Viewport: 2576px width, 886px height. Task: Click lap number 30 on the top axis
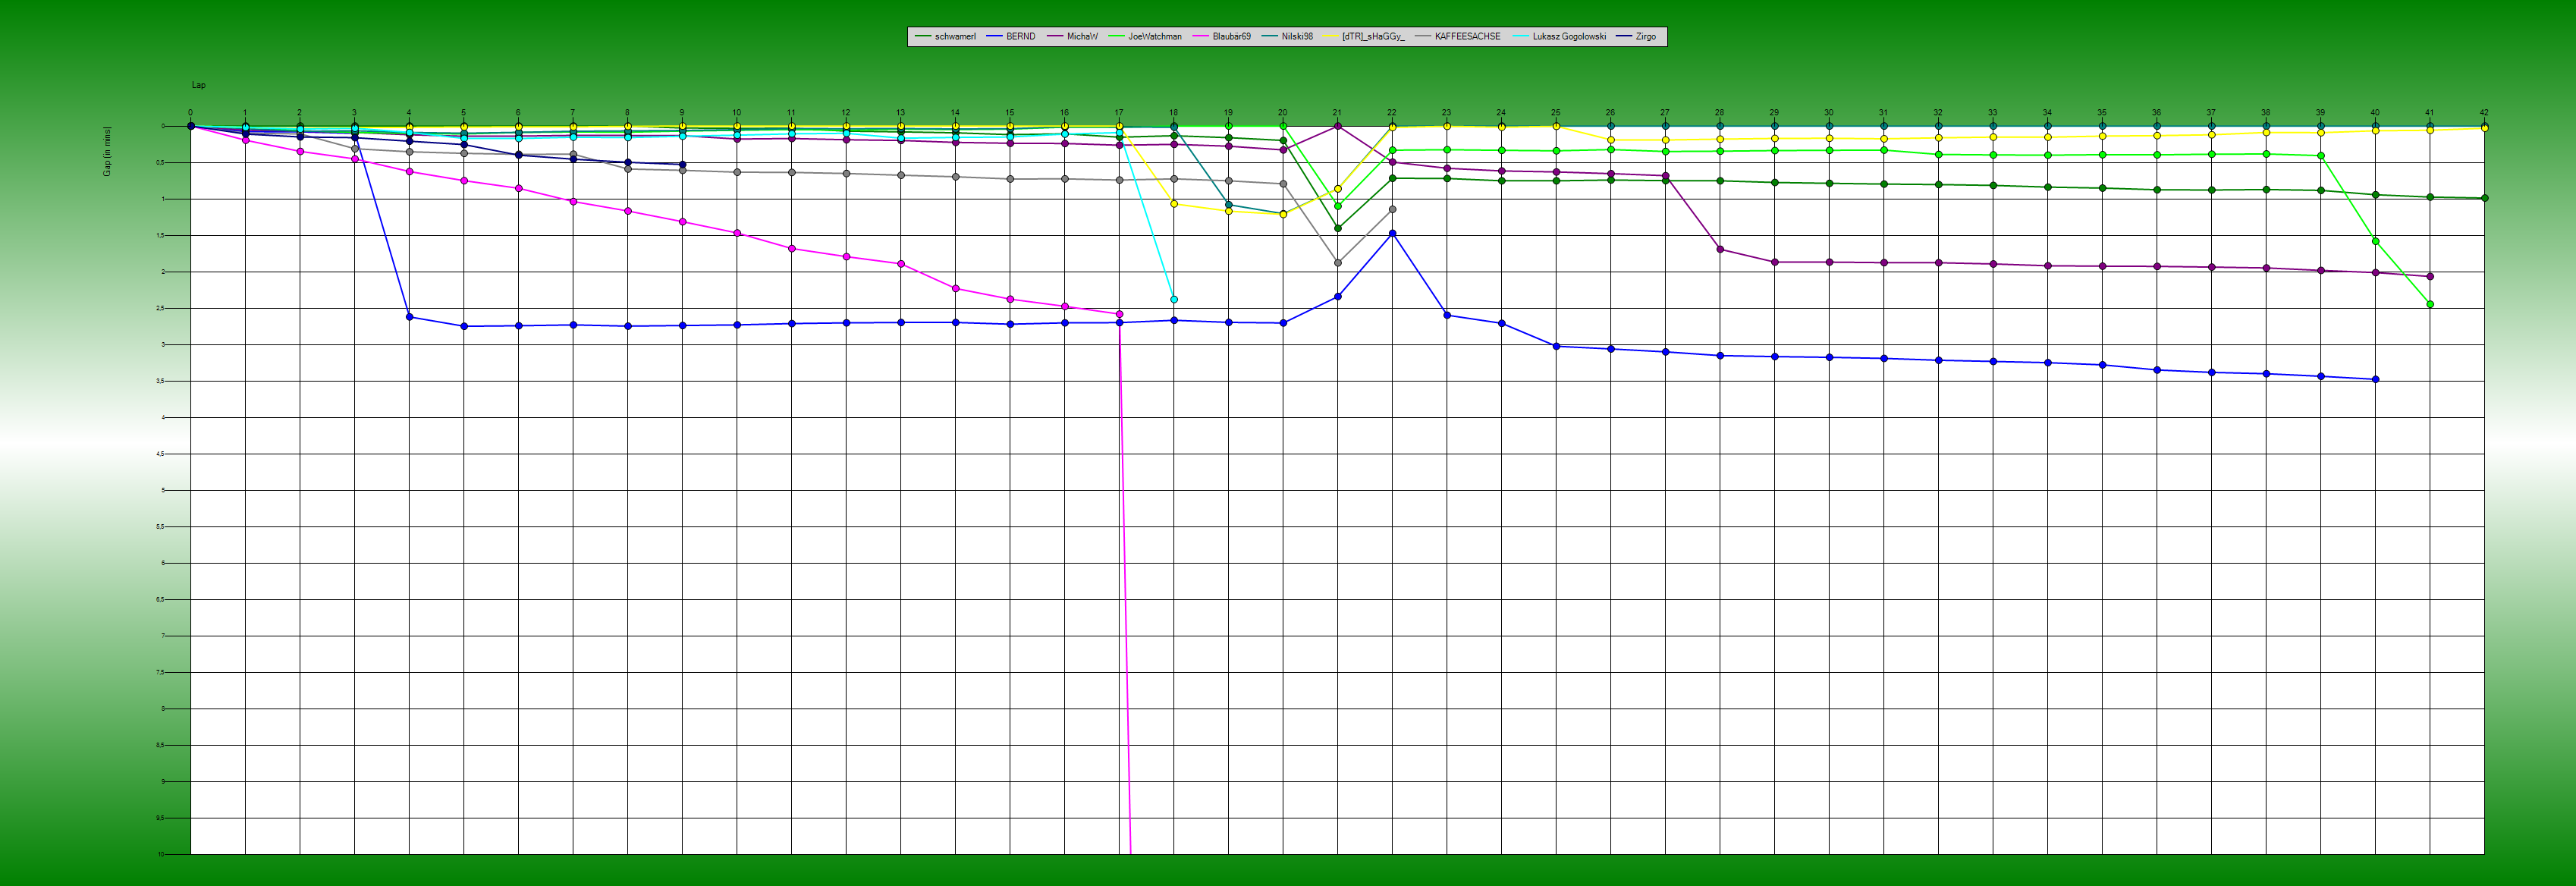point(1828,113)
